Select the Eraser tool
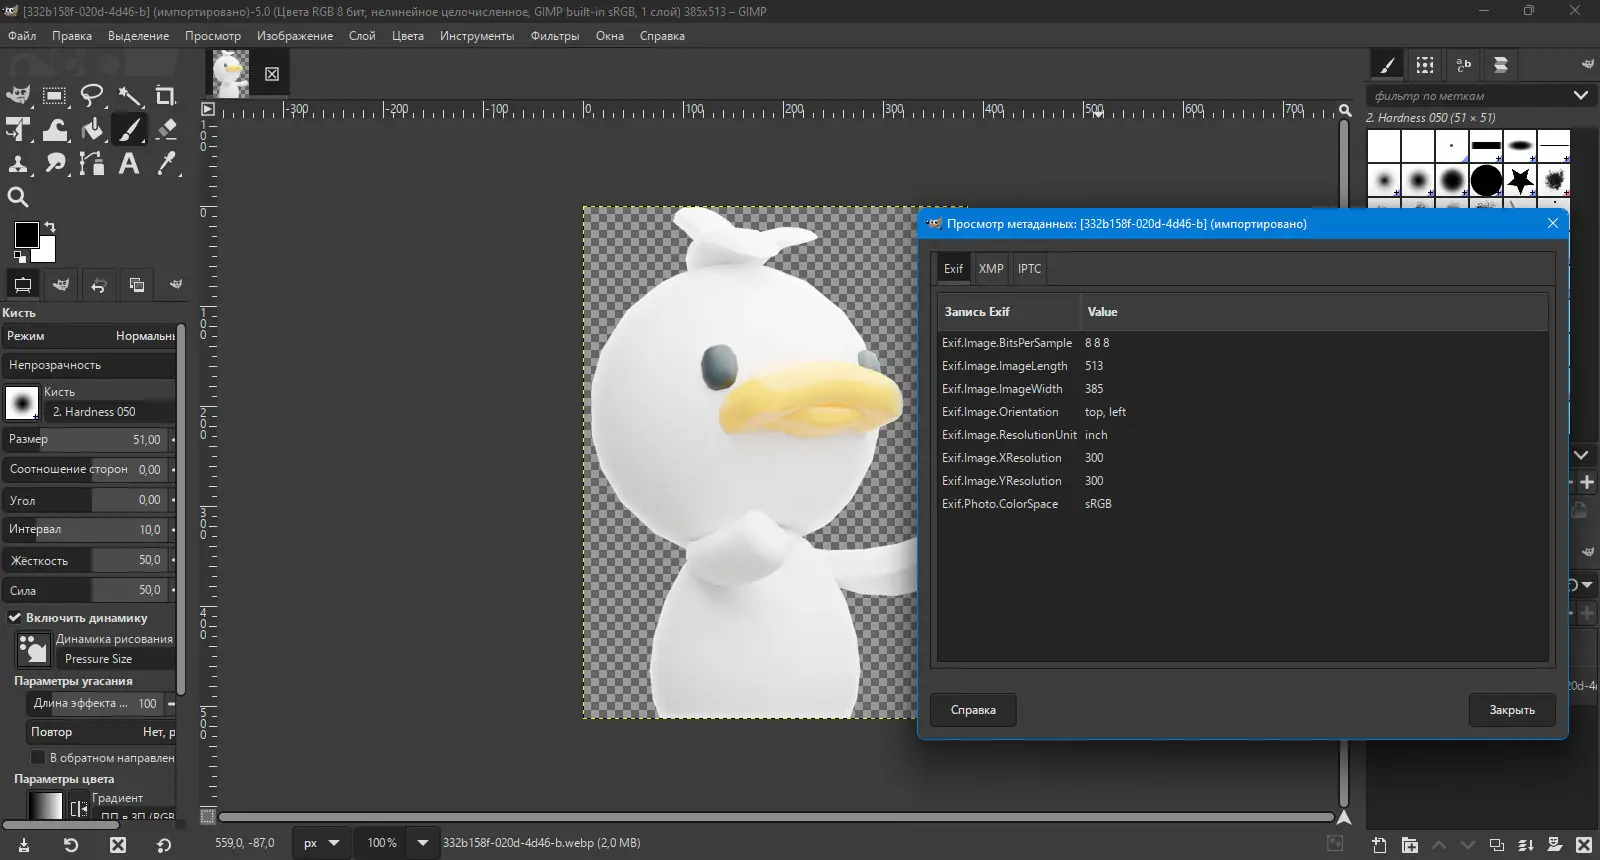The width and height of the screenshot is (1600, 860). coord(166,130)
